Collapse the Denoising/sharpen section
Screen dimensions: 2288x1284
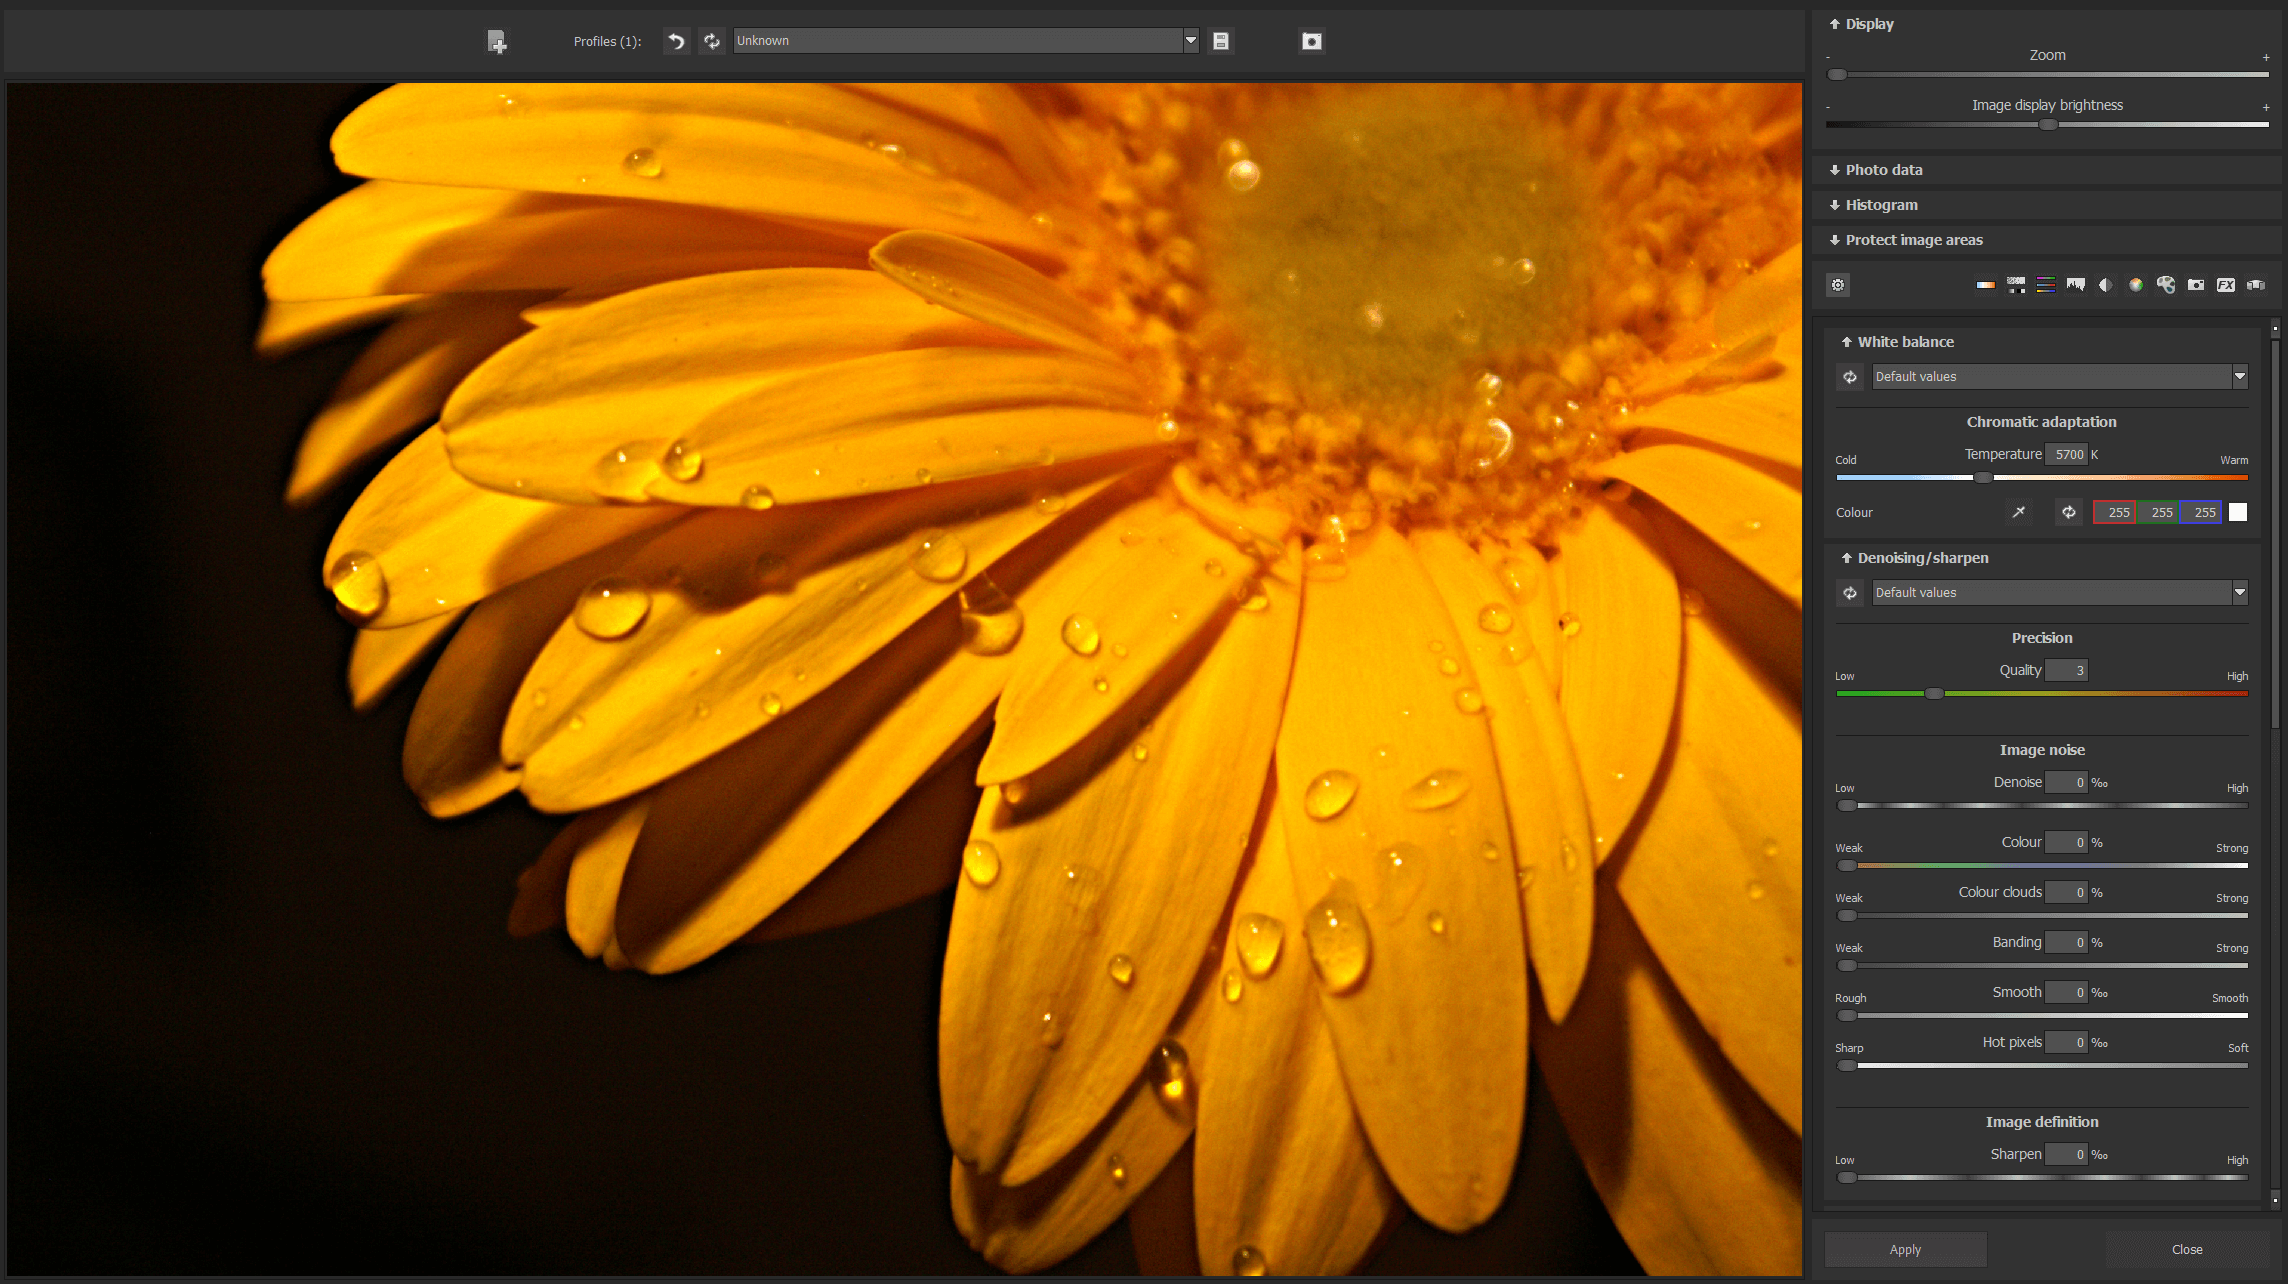tap(1915, 558)
